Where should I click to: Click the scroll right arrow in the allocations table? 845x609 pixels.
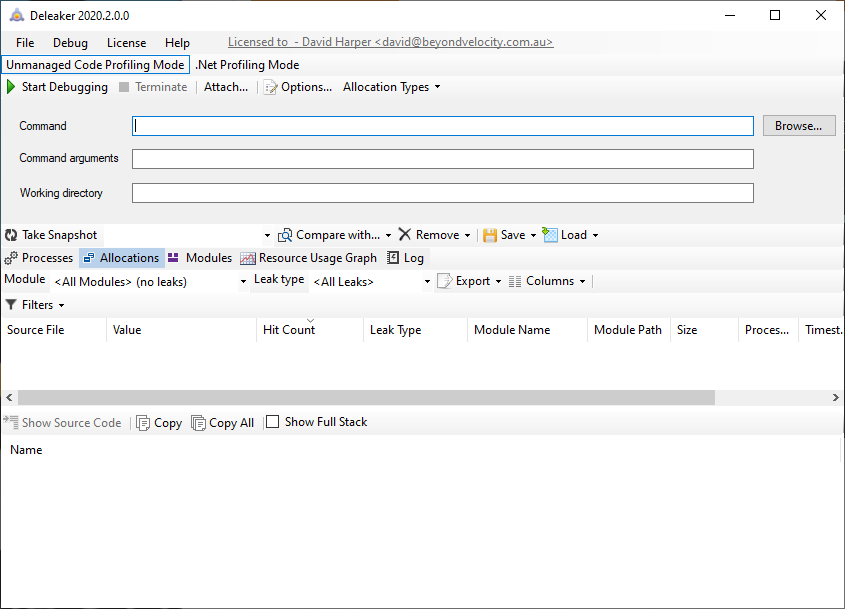point(835,398)
